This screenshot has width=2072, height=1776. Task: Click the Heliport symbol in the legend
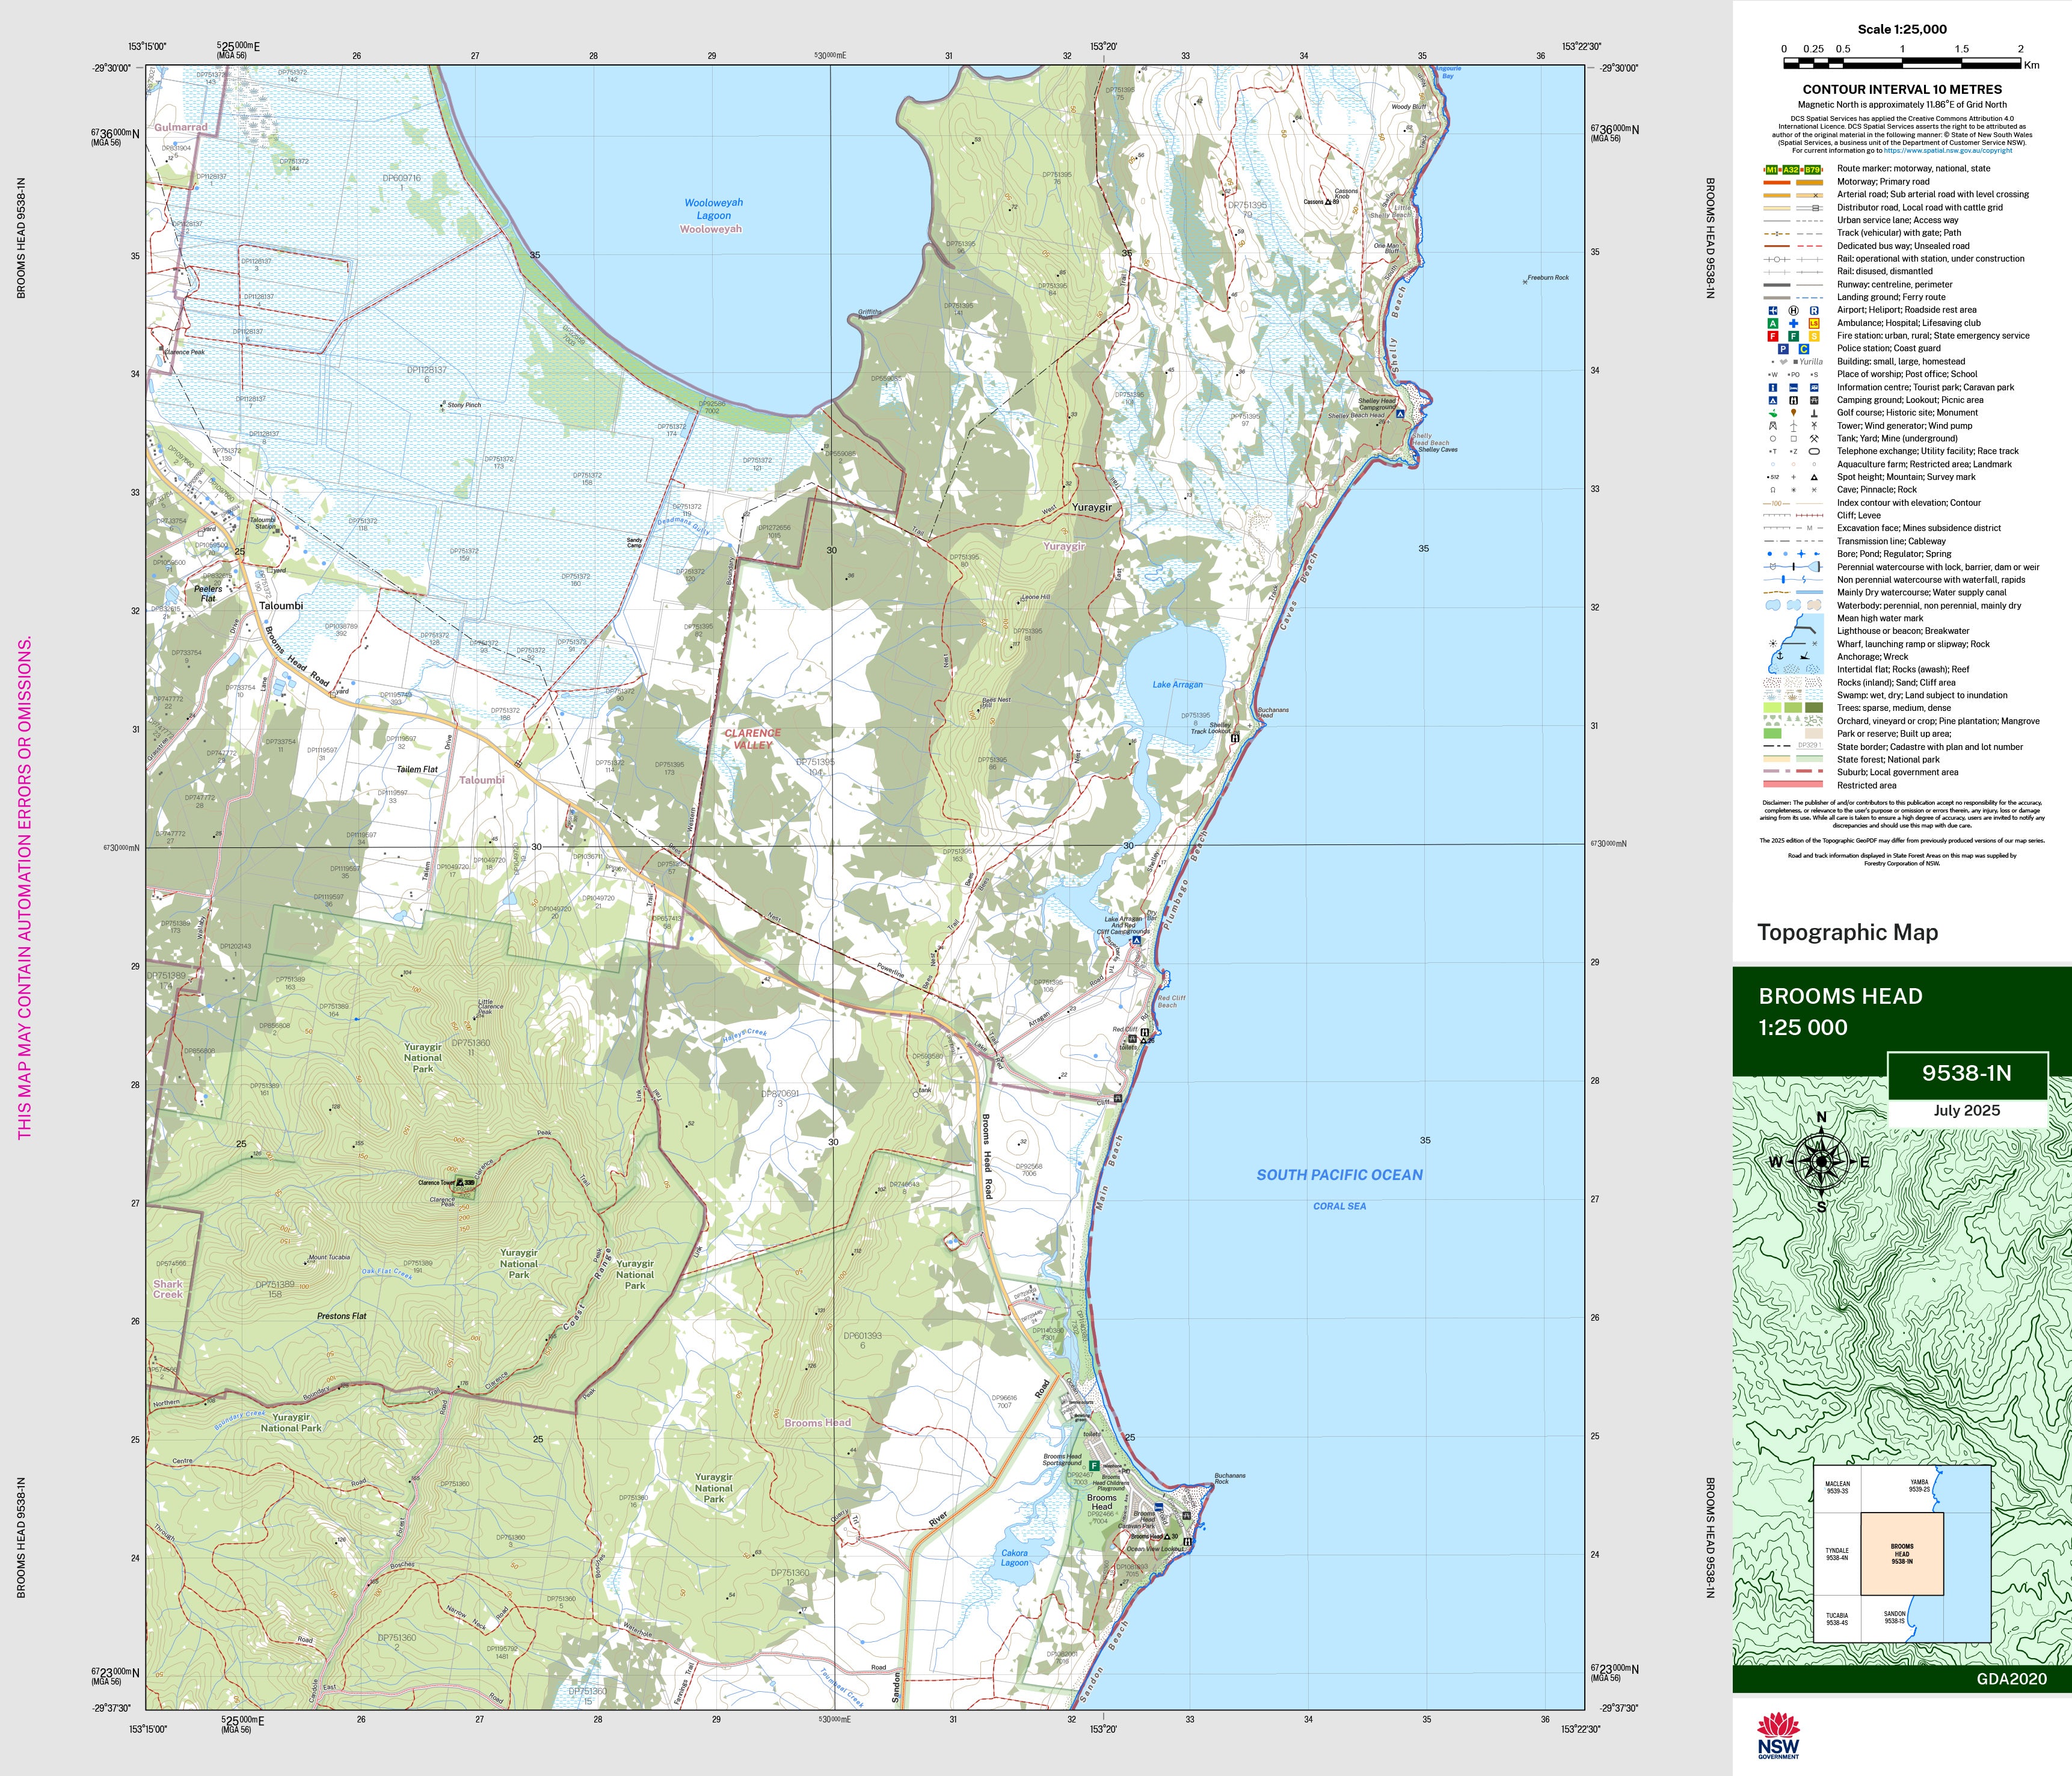coord(1793,311)
